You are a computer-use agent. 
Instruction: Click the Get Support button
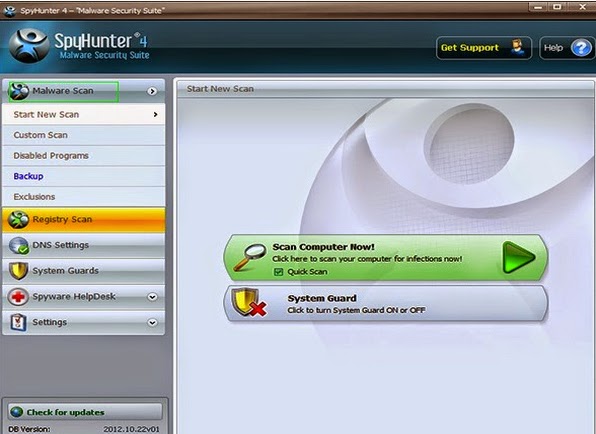pos(484,48)
